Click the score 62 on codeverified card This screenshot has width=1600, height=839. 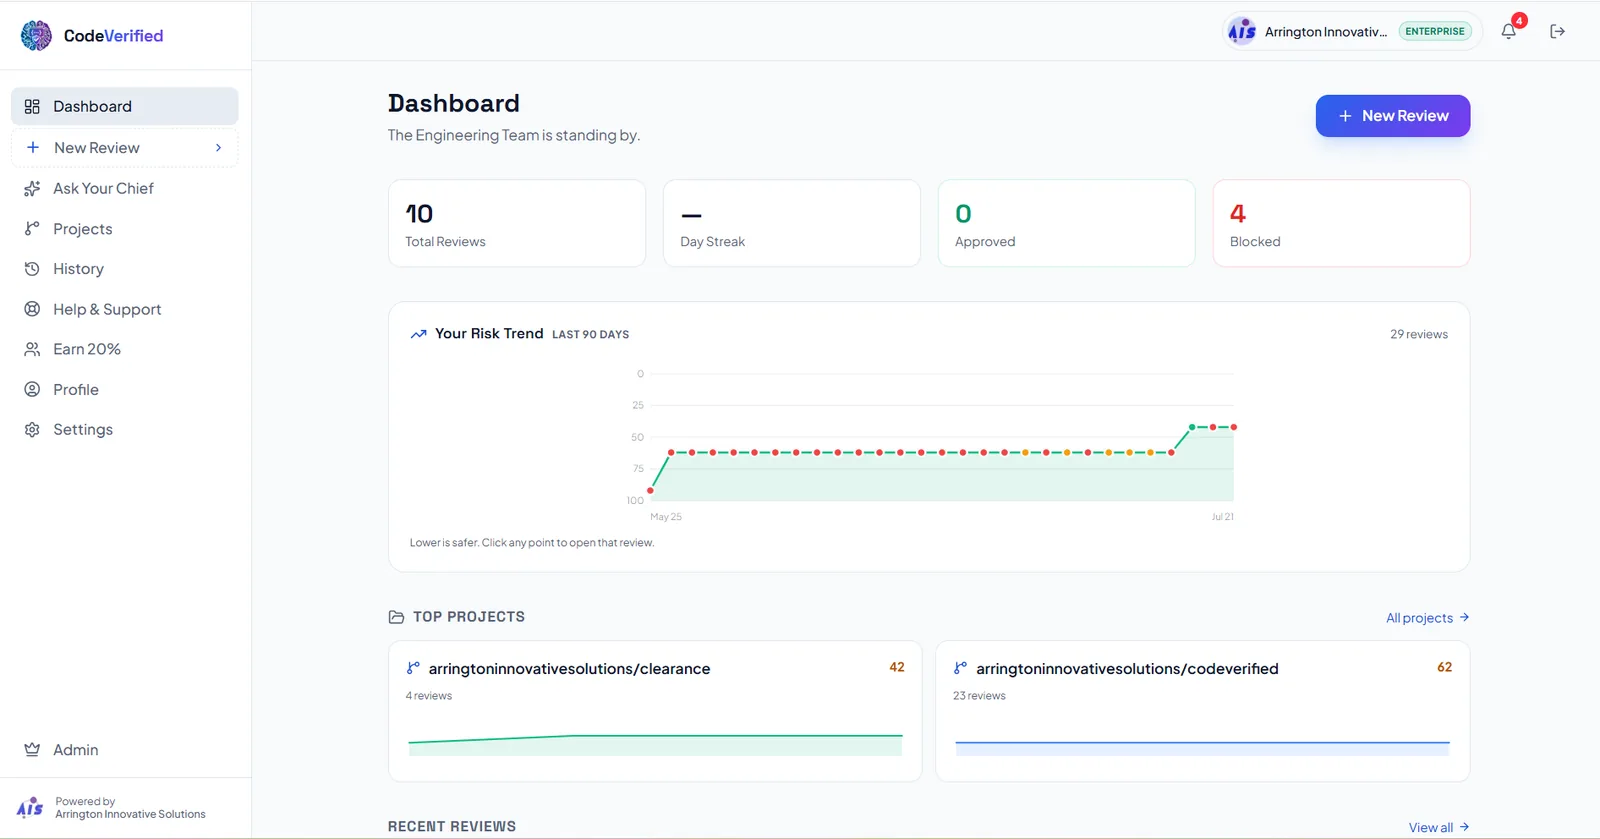point(1444,667)
